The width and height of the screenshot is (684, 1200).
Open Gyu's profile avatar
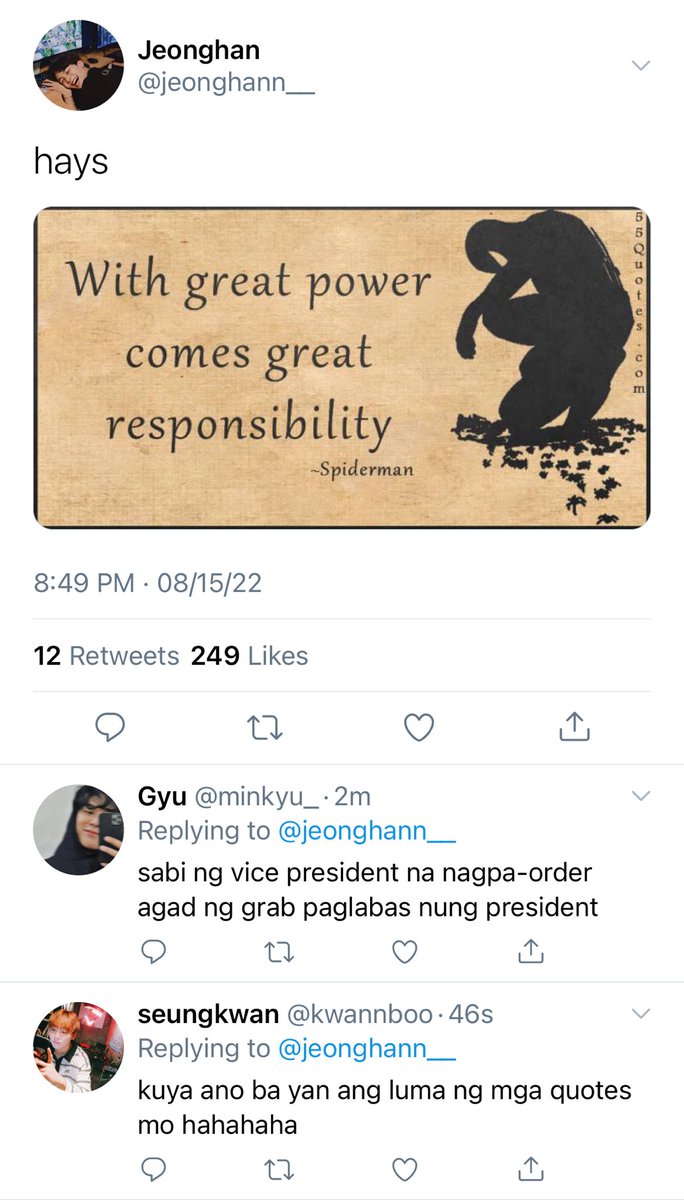point(79,830)
